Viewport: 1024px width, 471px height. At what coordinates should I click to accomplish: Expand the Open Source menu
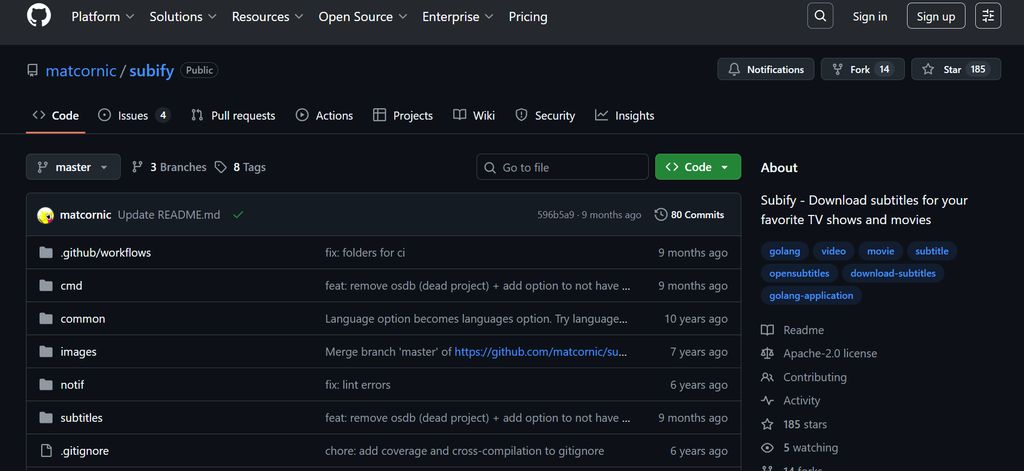click(362, 17)
